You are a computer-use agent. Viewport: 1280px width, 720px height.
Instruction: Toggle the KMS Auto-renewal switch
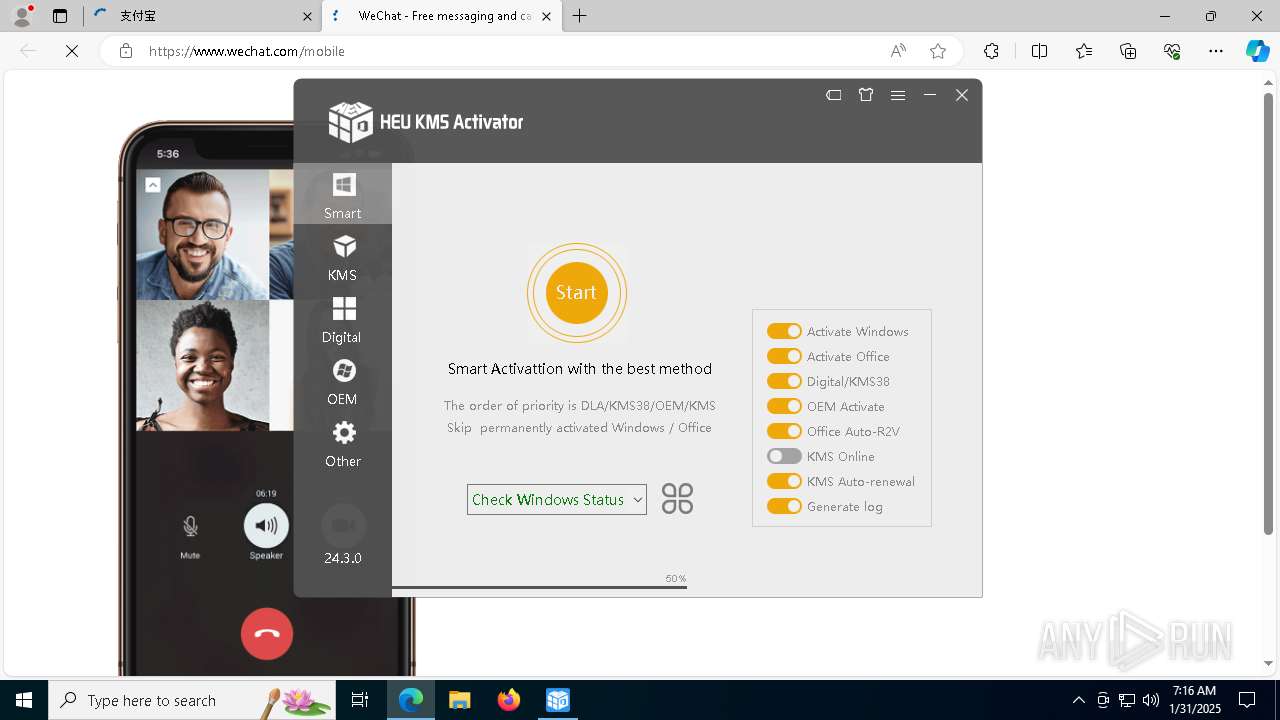pos(784,481)
